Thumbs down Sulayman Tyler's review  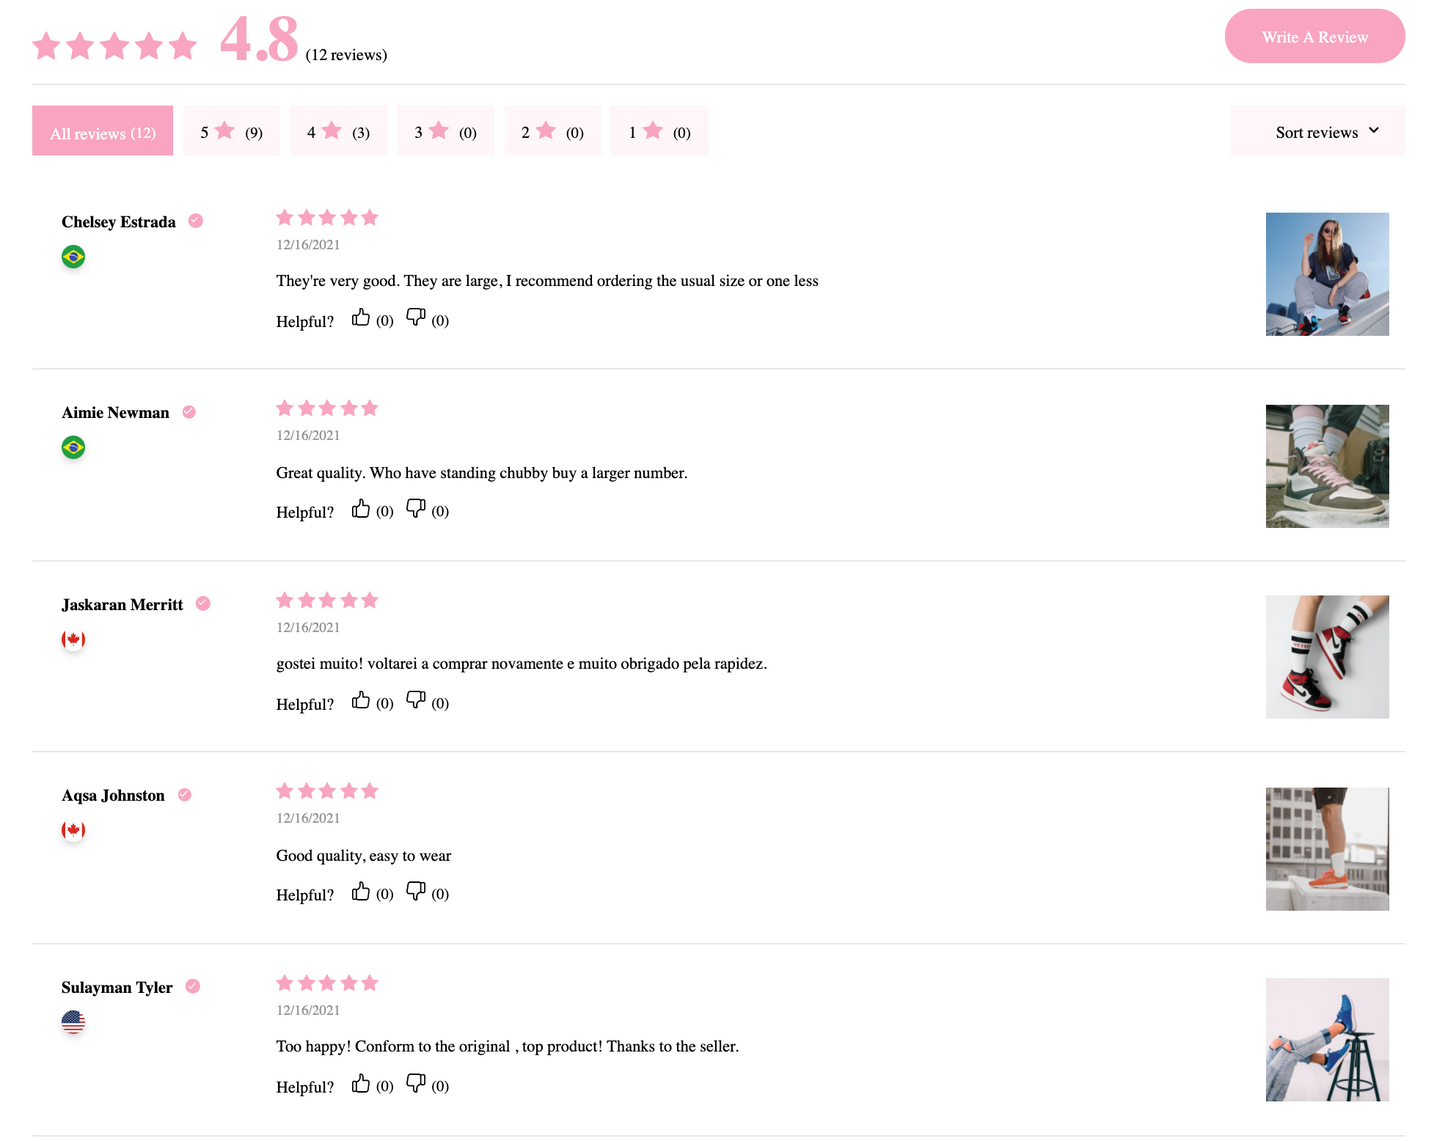[x=416, y=1084]
